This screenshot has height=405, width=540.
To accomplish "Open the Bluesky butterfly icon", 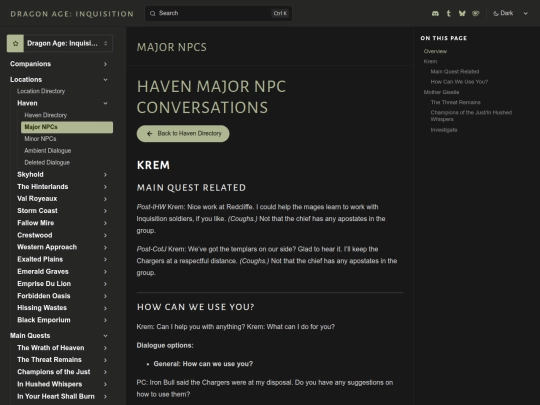I will click(462, 13).
